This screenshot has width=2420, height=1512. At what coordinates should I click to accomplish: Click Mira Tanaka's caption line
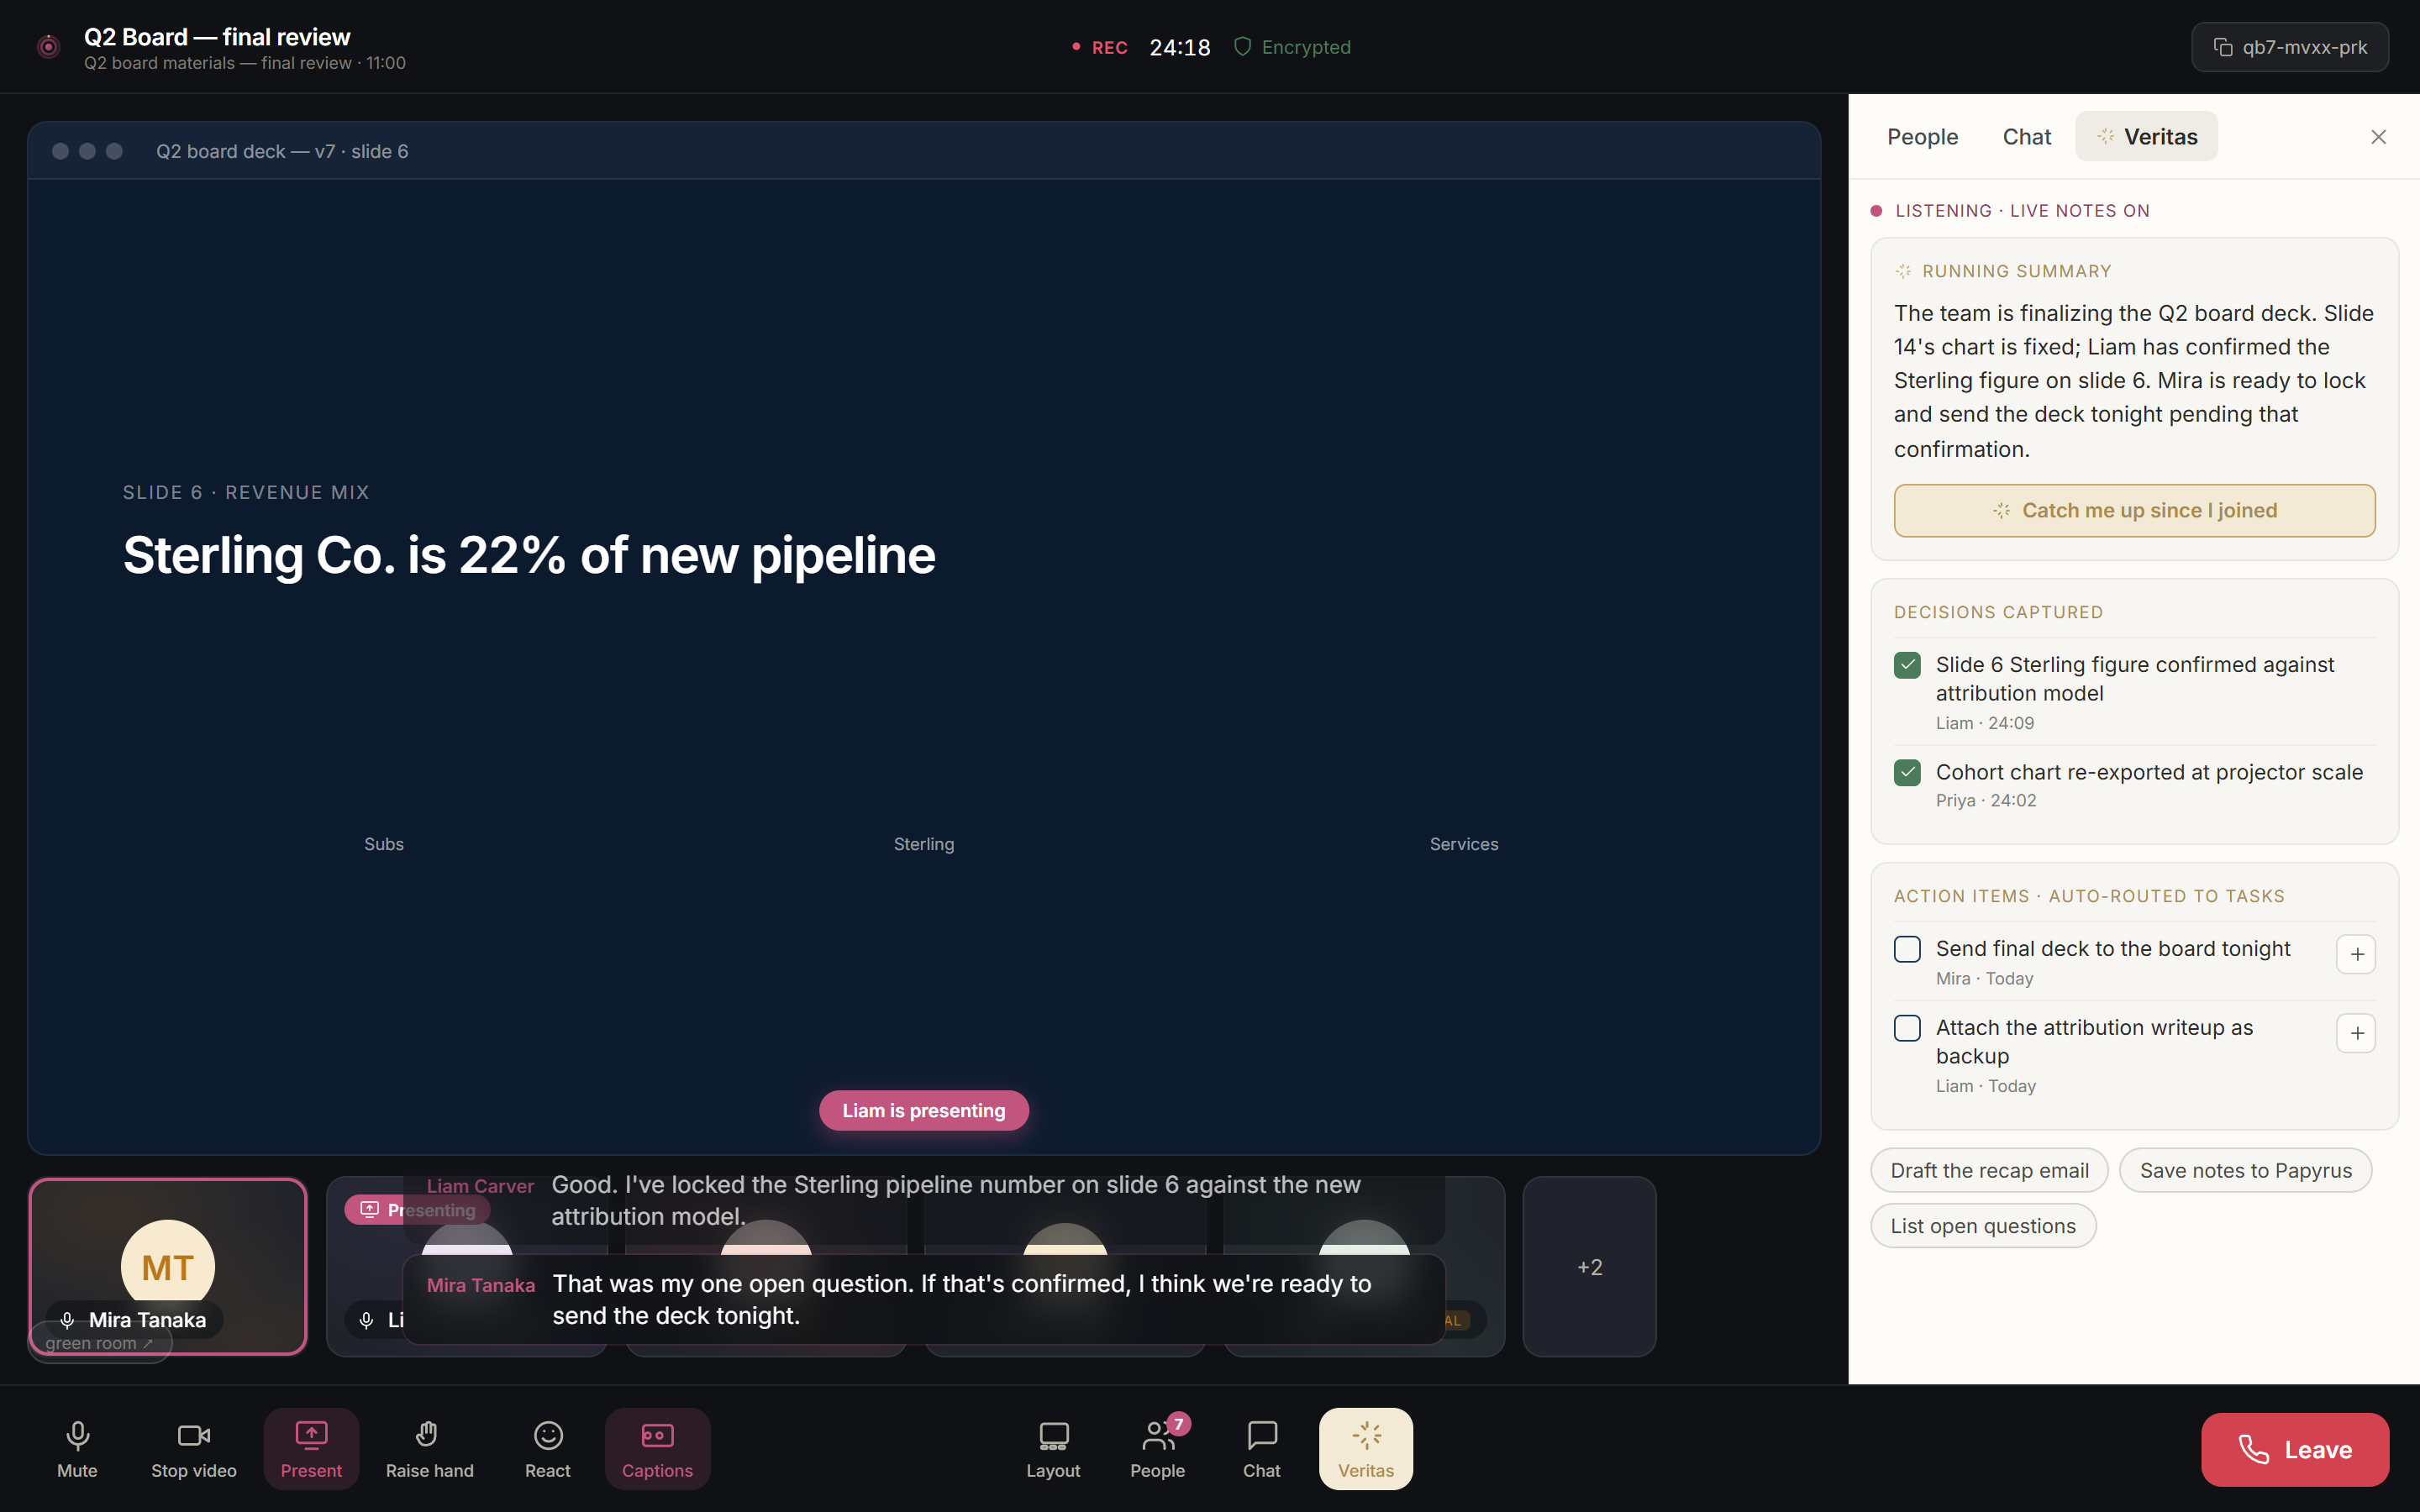[923, 1299]
